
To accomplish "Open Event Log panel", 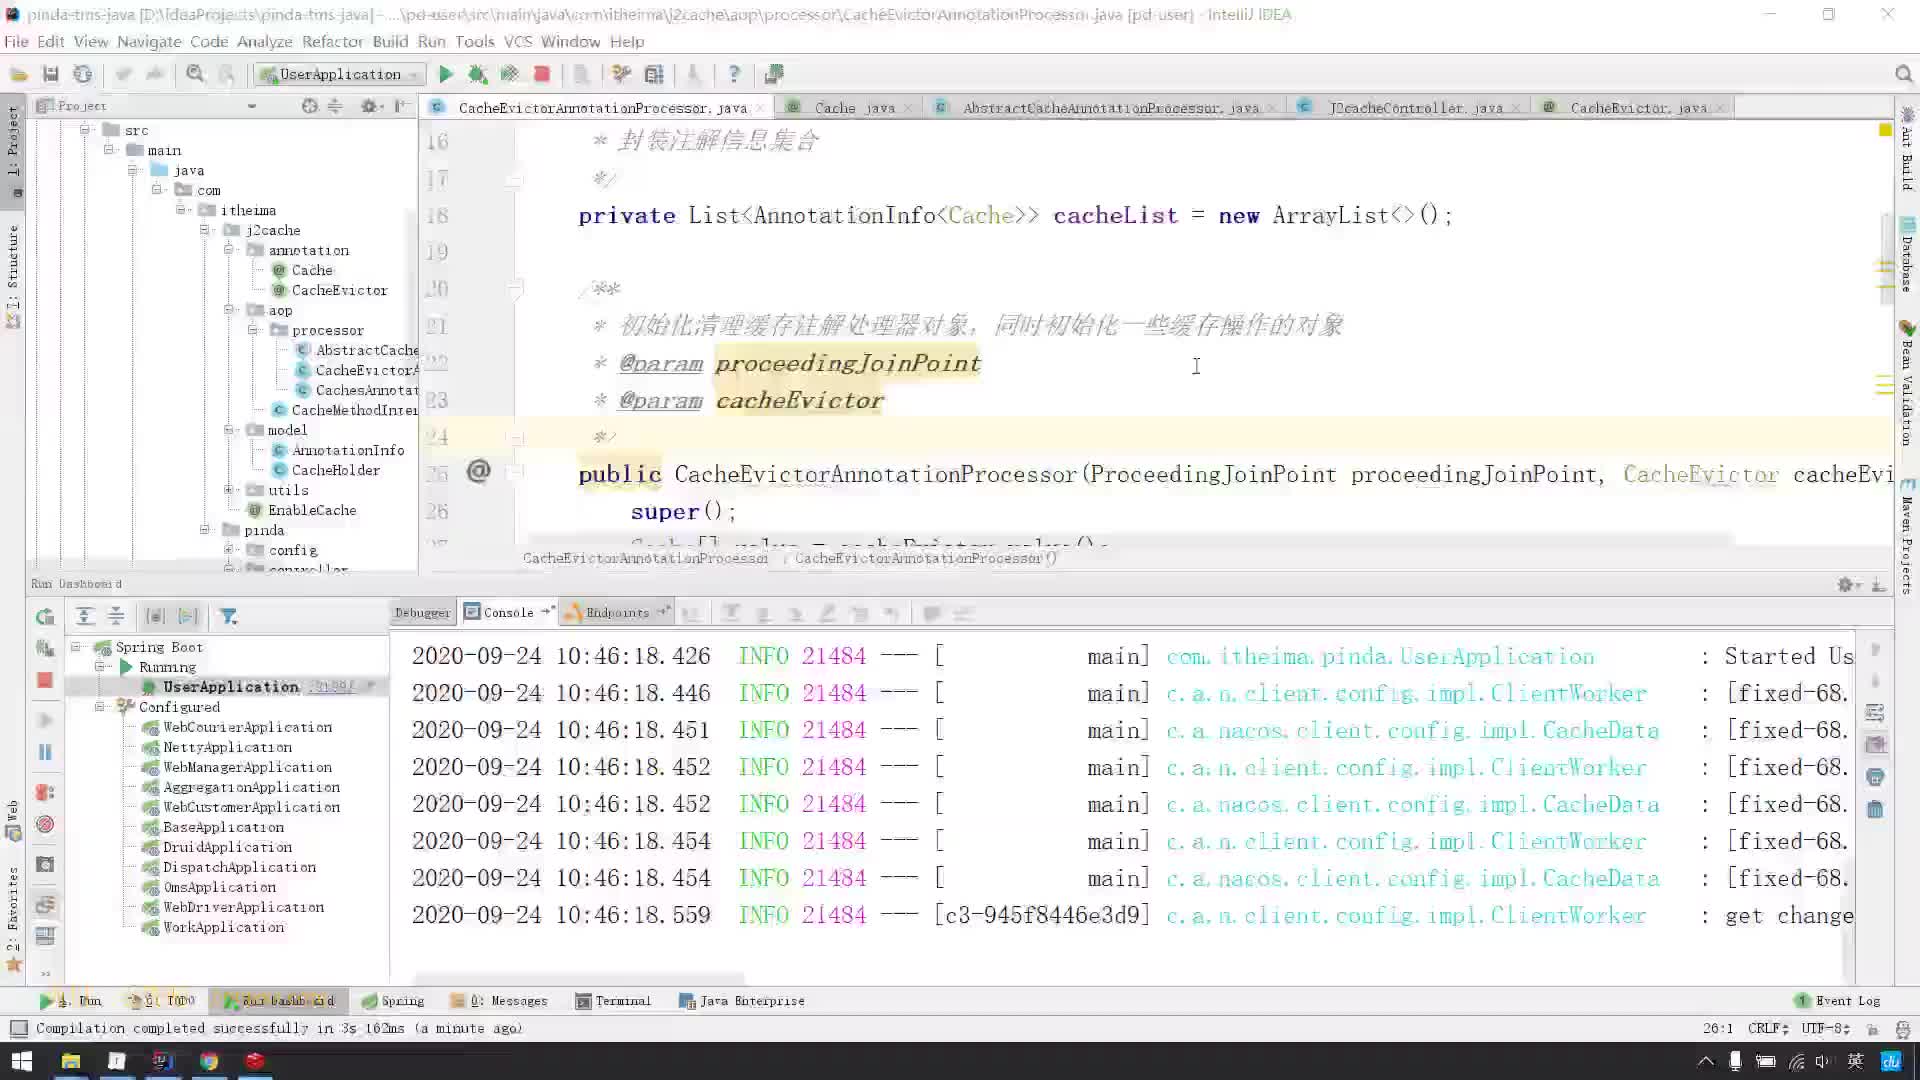I will 1838,1001.
